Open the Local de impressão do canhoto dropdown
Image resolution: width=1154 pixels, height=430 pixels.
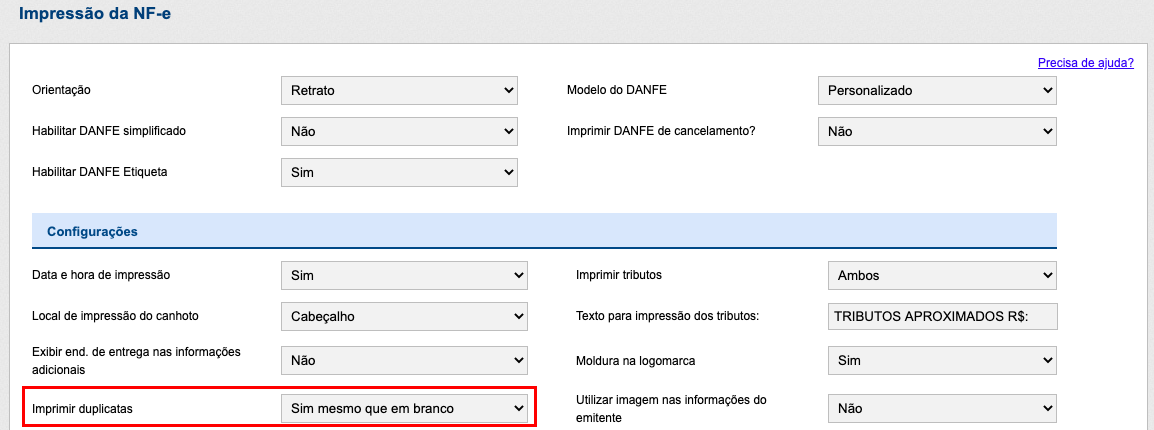pos(404,316)
